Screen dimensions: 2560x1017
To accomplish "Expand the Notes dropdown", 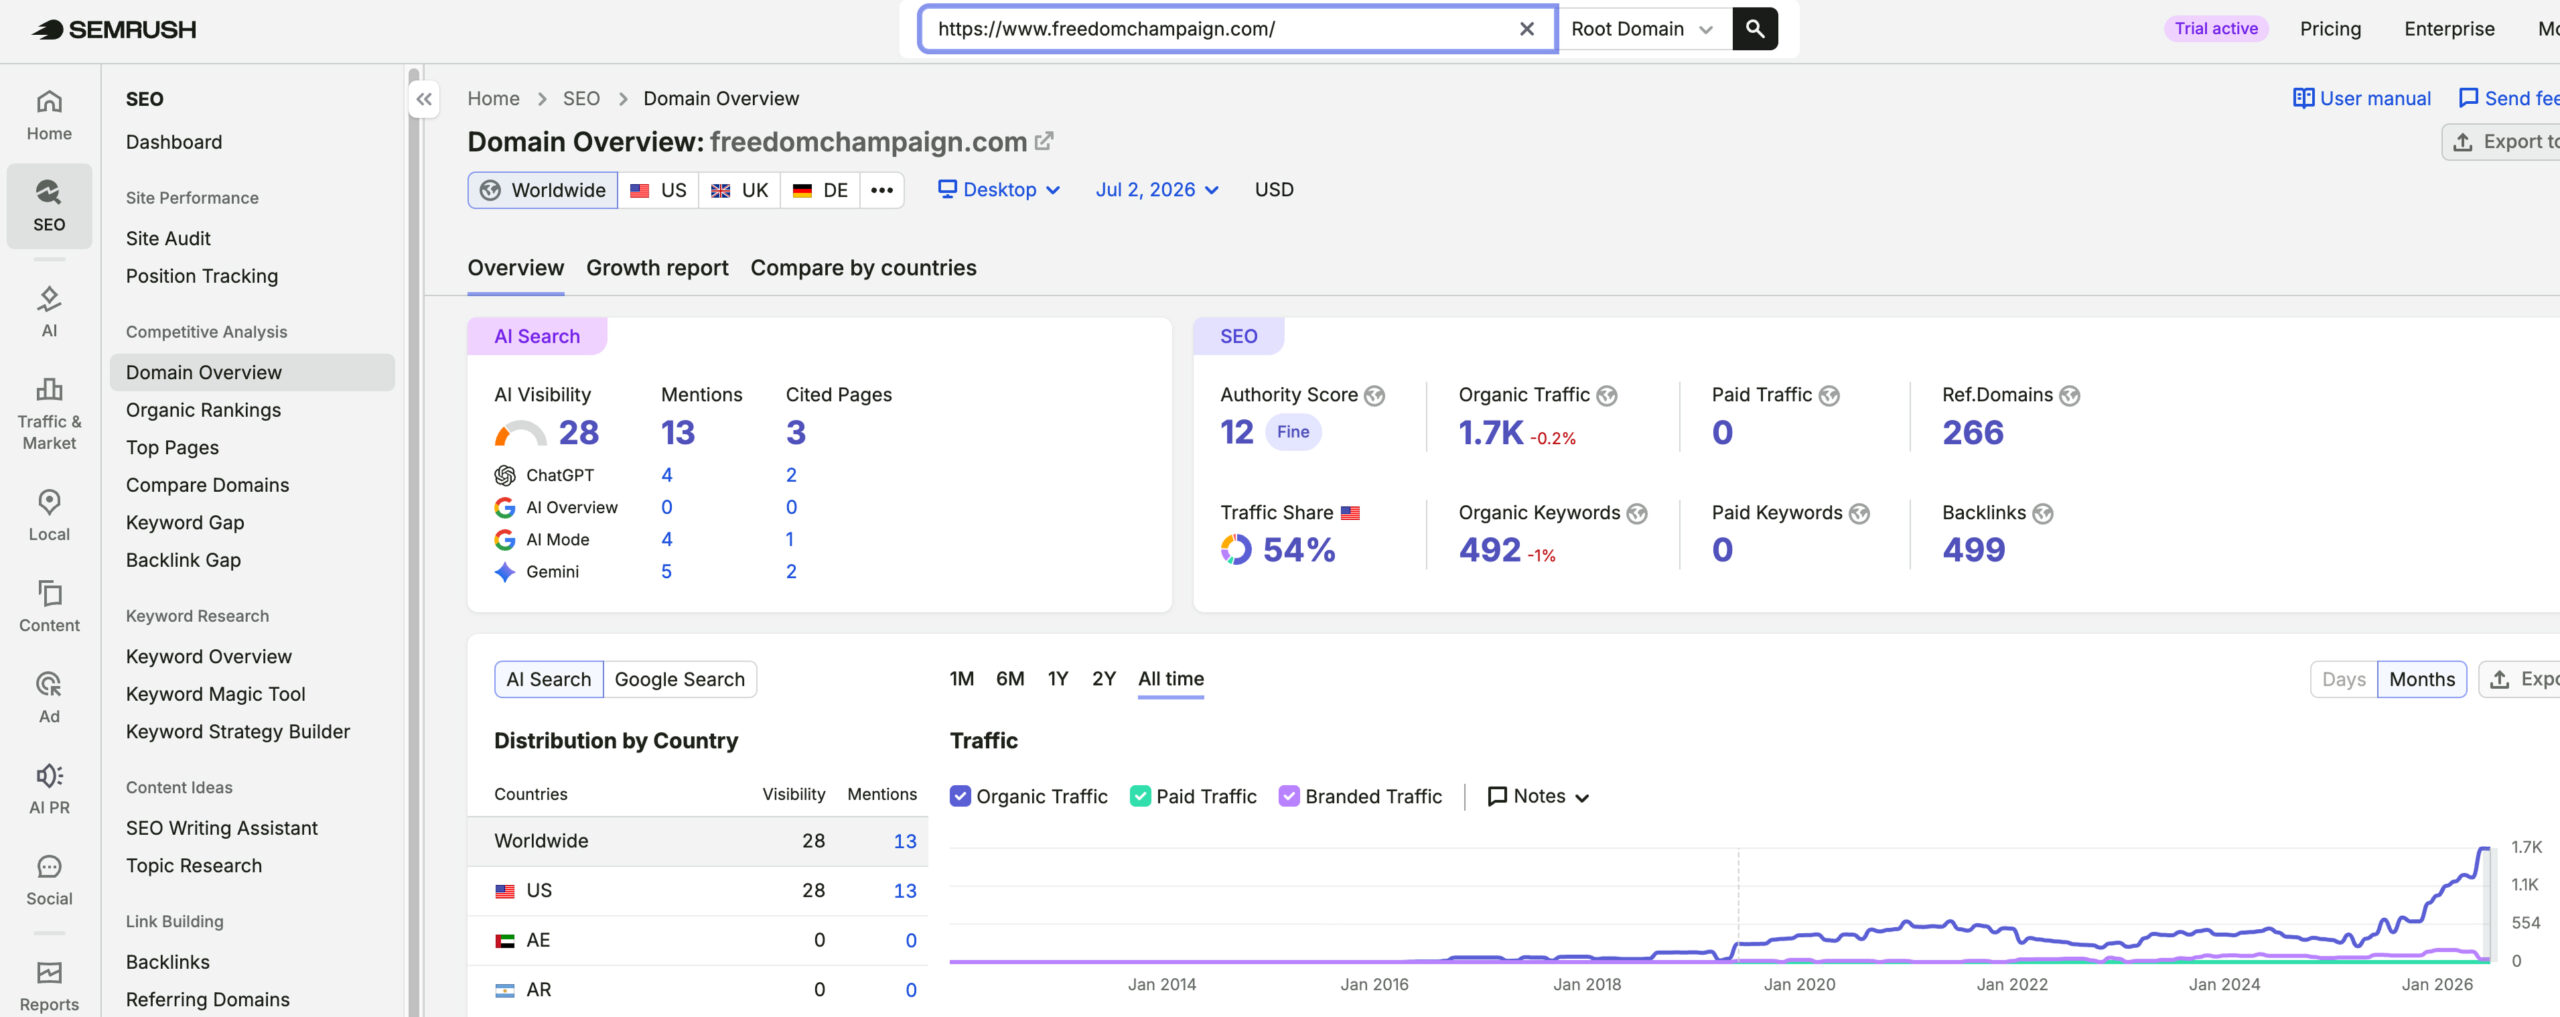I will pyautogui.click(x=1538, y=796).
